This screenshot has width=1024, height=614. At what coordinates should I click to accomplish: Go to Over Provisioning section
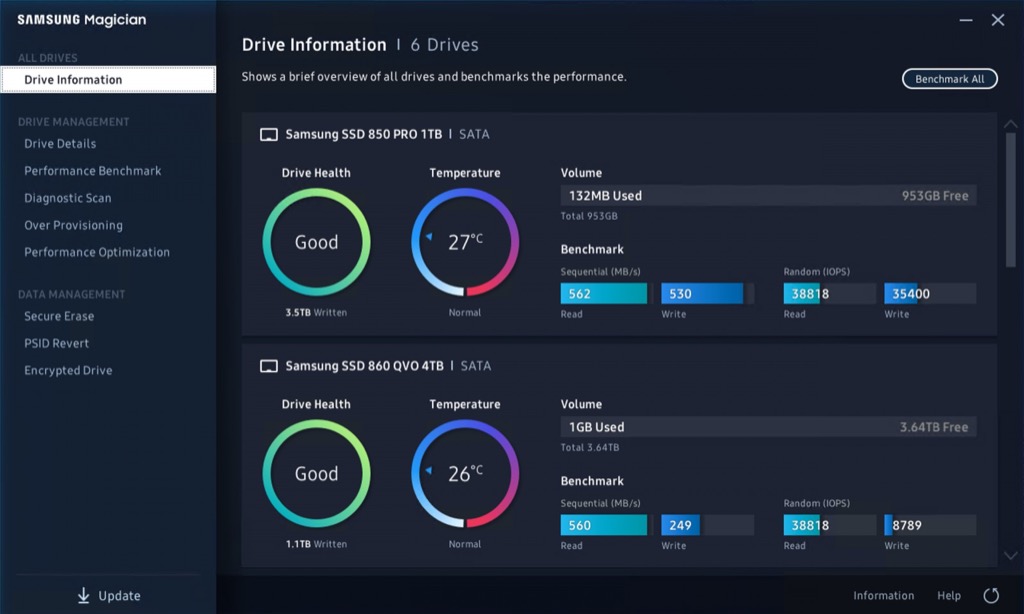73,226
